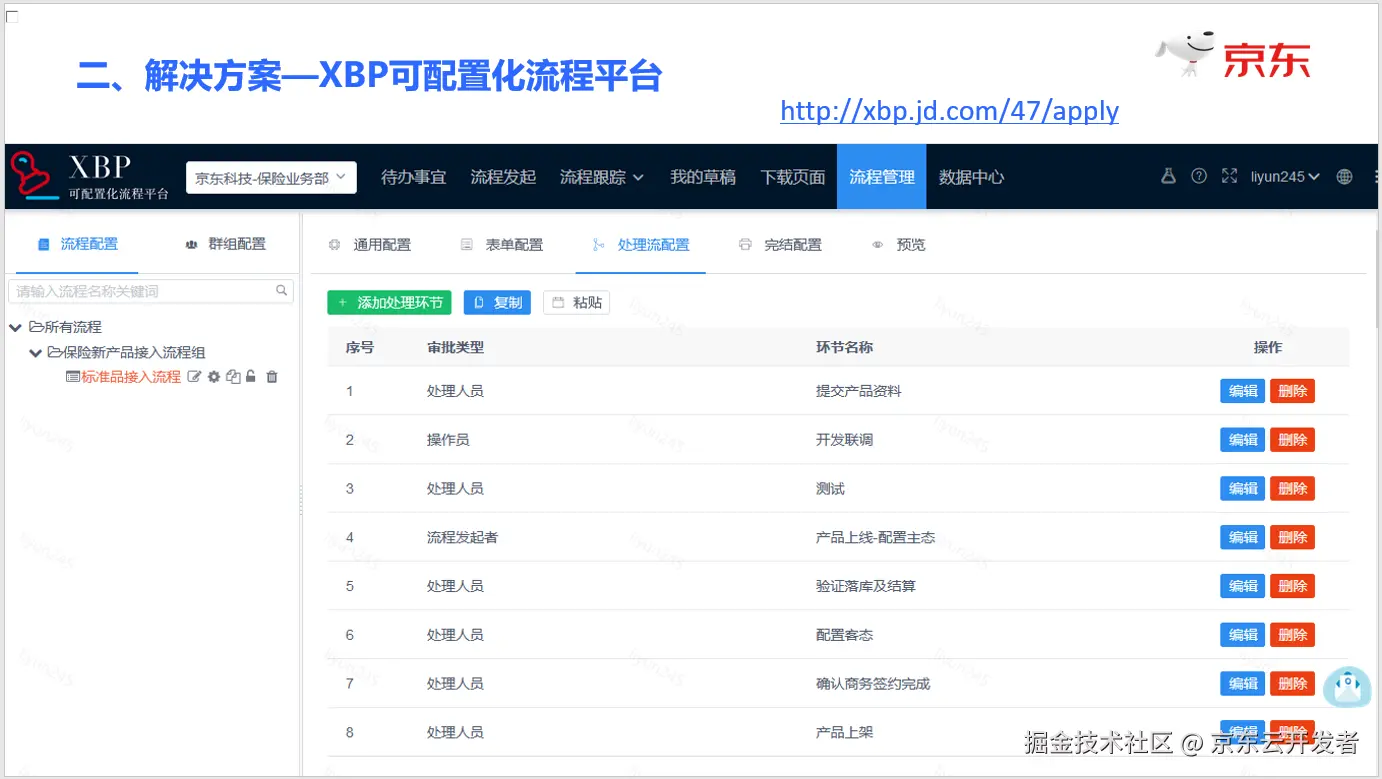The width and height of the screenshot is (1382, 779).
Task: Delete row 1 提交产品资料
Action: point(1292,391)
